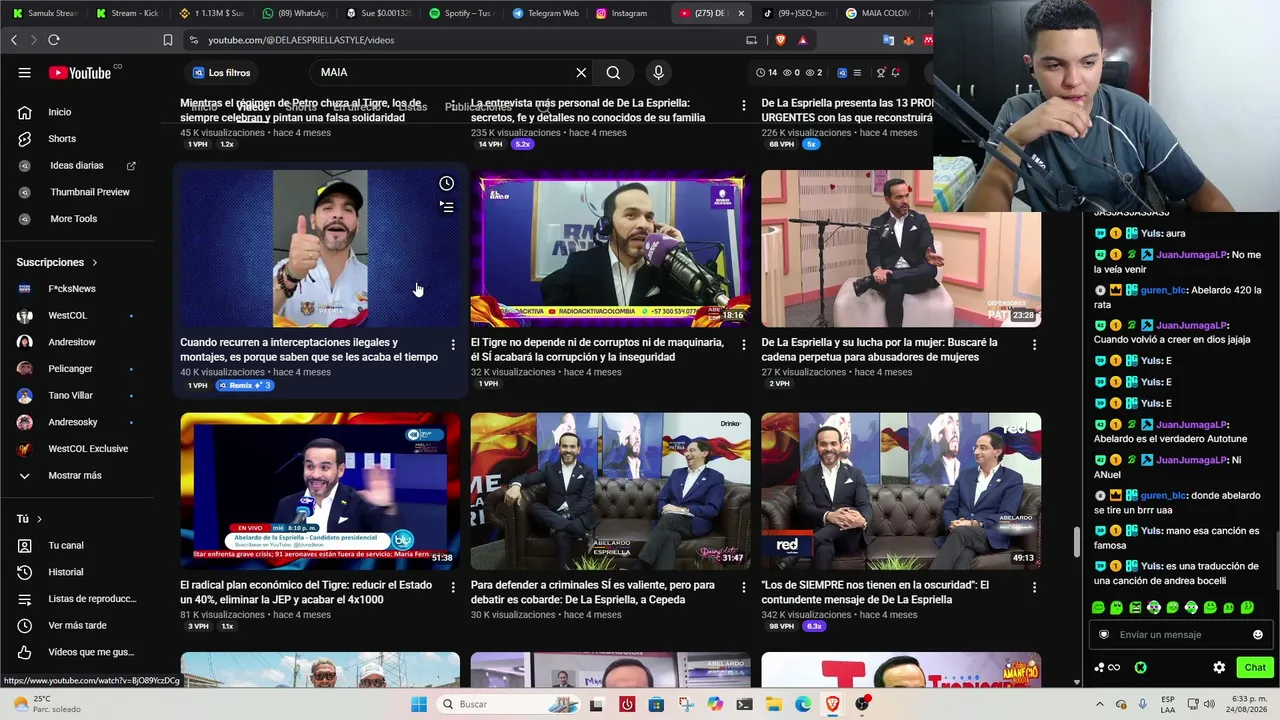Screen dimensions: 1280x720
Task: Switch to the Telegram Web tab
Action: pos(545,13)
